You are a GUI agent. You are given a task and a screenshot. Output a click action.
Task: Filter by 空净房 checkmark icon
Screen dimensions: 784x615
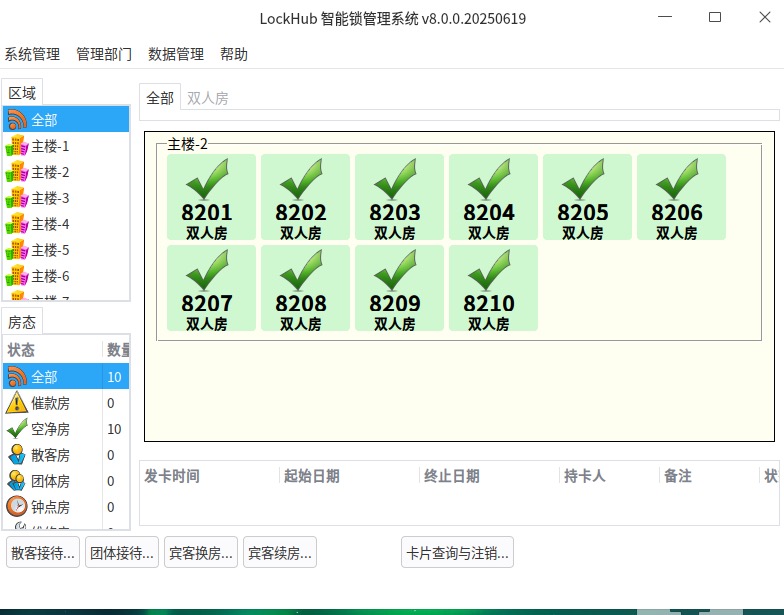pos(17,429)
